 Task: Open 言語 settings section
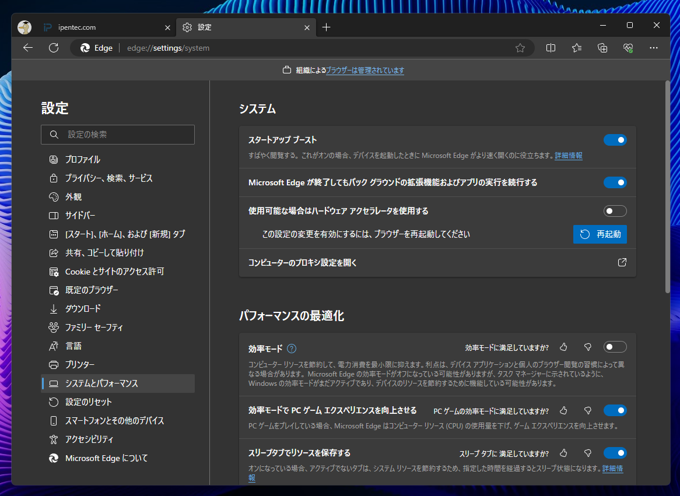coord(118,346)
